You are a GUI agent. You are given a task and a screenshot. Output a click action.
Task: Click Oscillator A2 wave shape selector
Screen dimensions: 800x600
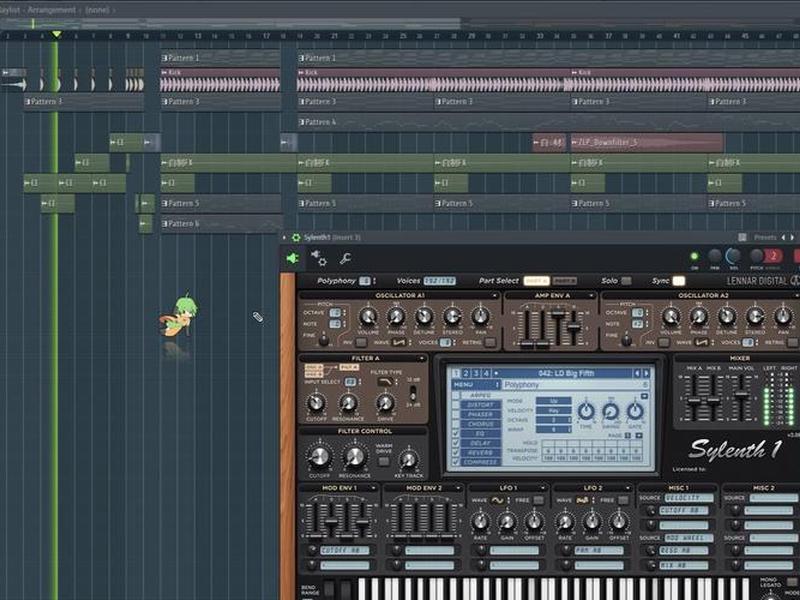pos(702,342)
